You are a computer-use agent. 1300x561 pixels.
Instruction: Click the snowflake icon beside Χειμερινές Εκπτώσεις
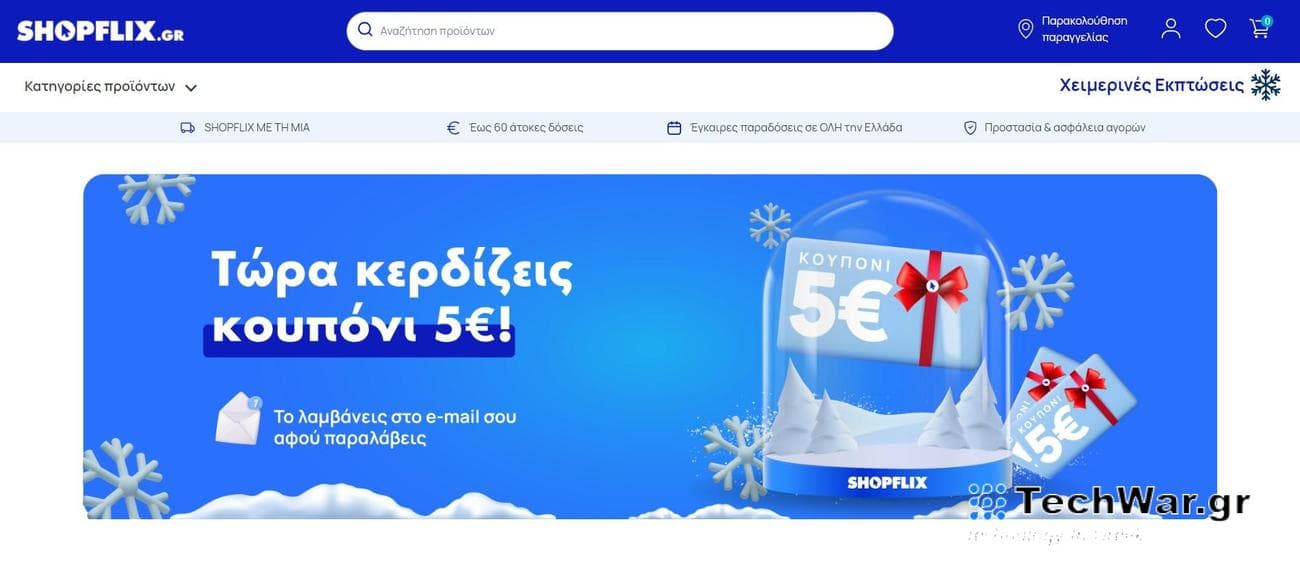click(1266, 85)
